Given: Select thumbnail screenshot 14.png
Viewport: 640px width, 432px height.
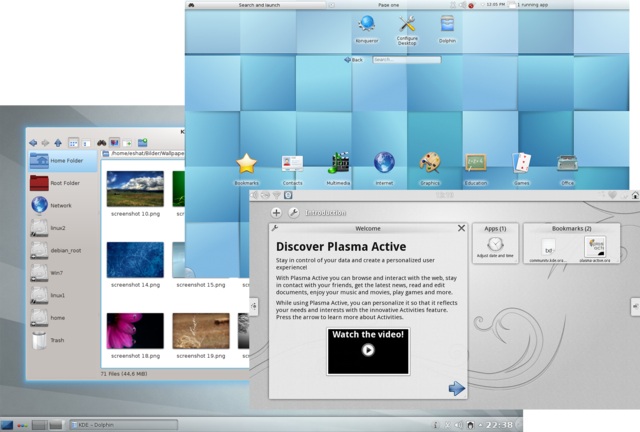Looking at the screenshot, I should (135, 260).
